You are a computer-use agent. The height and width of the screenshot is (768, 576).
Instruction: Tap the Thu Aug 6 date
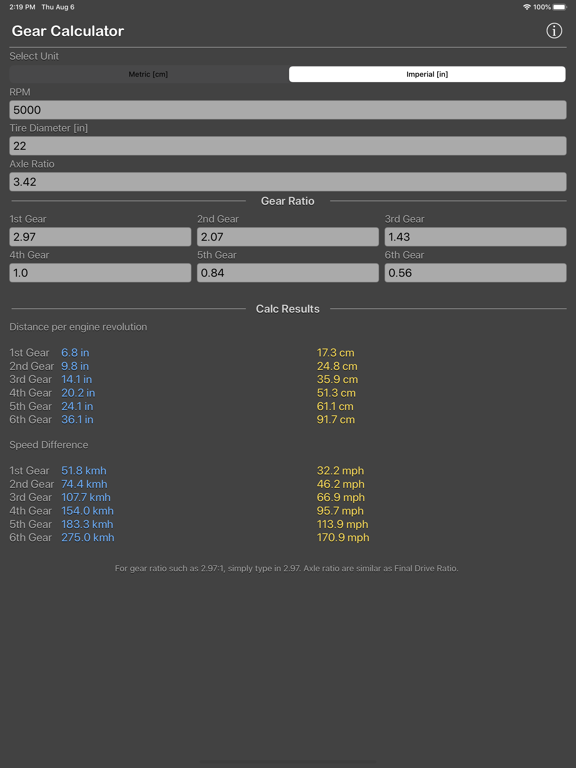[58, 7]
